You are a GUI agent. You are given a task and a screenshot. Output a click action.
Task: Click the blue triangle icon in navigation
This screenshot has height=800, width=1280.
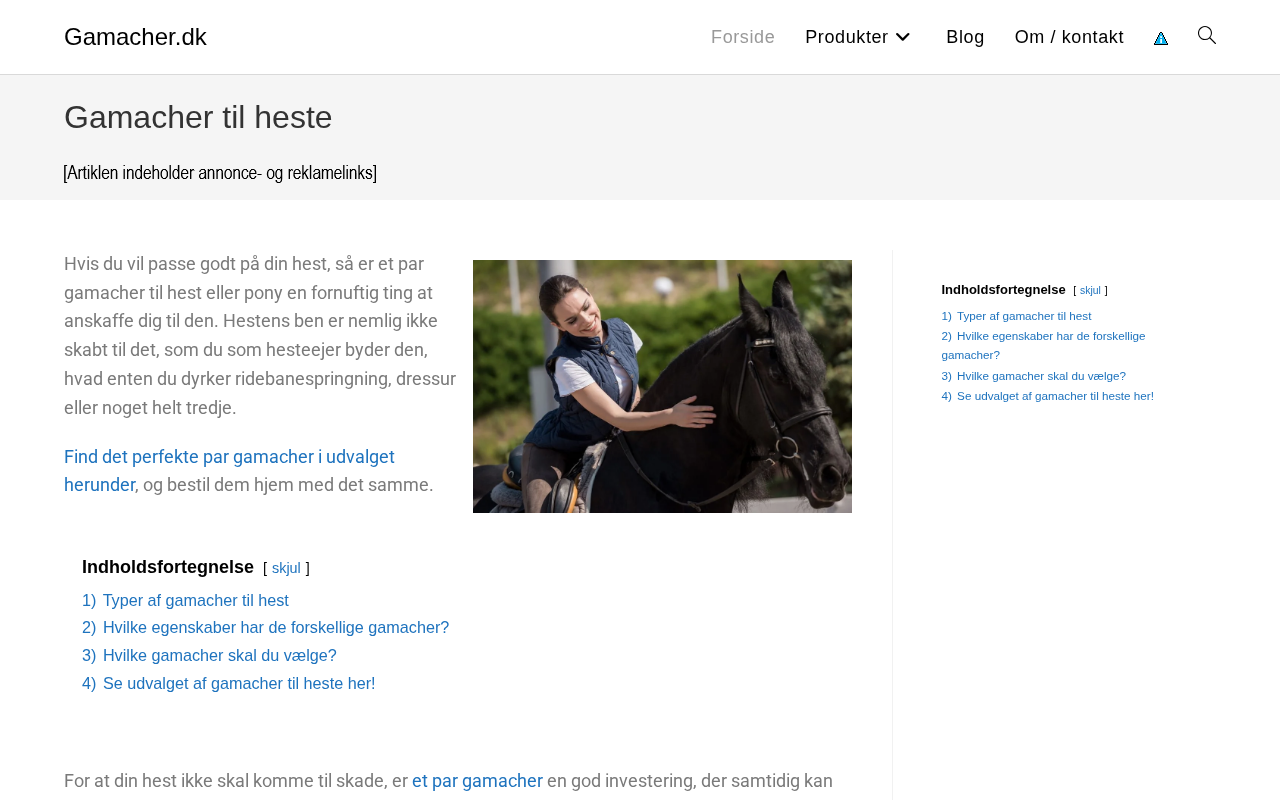[x=1161, y=38]
